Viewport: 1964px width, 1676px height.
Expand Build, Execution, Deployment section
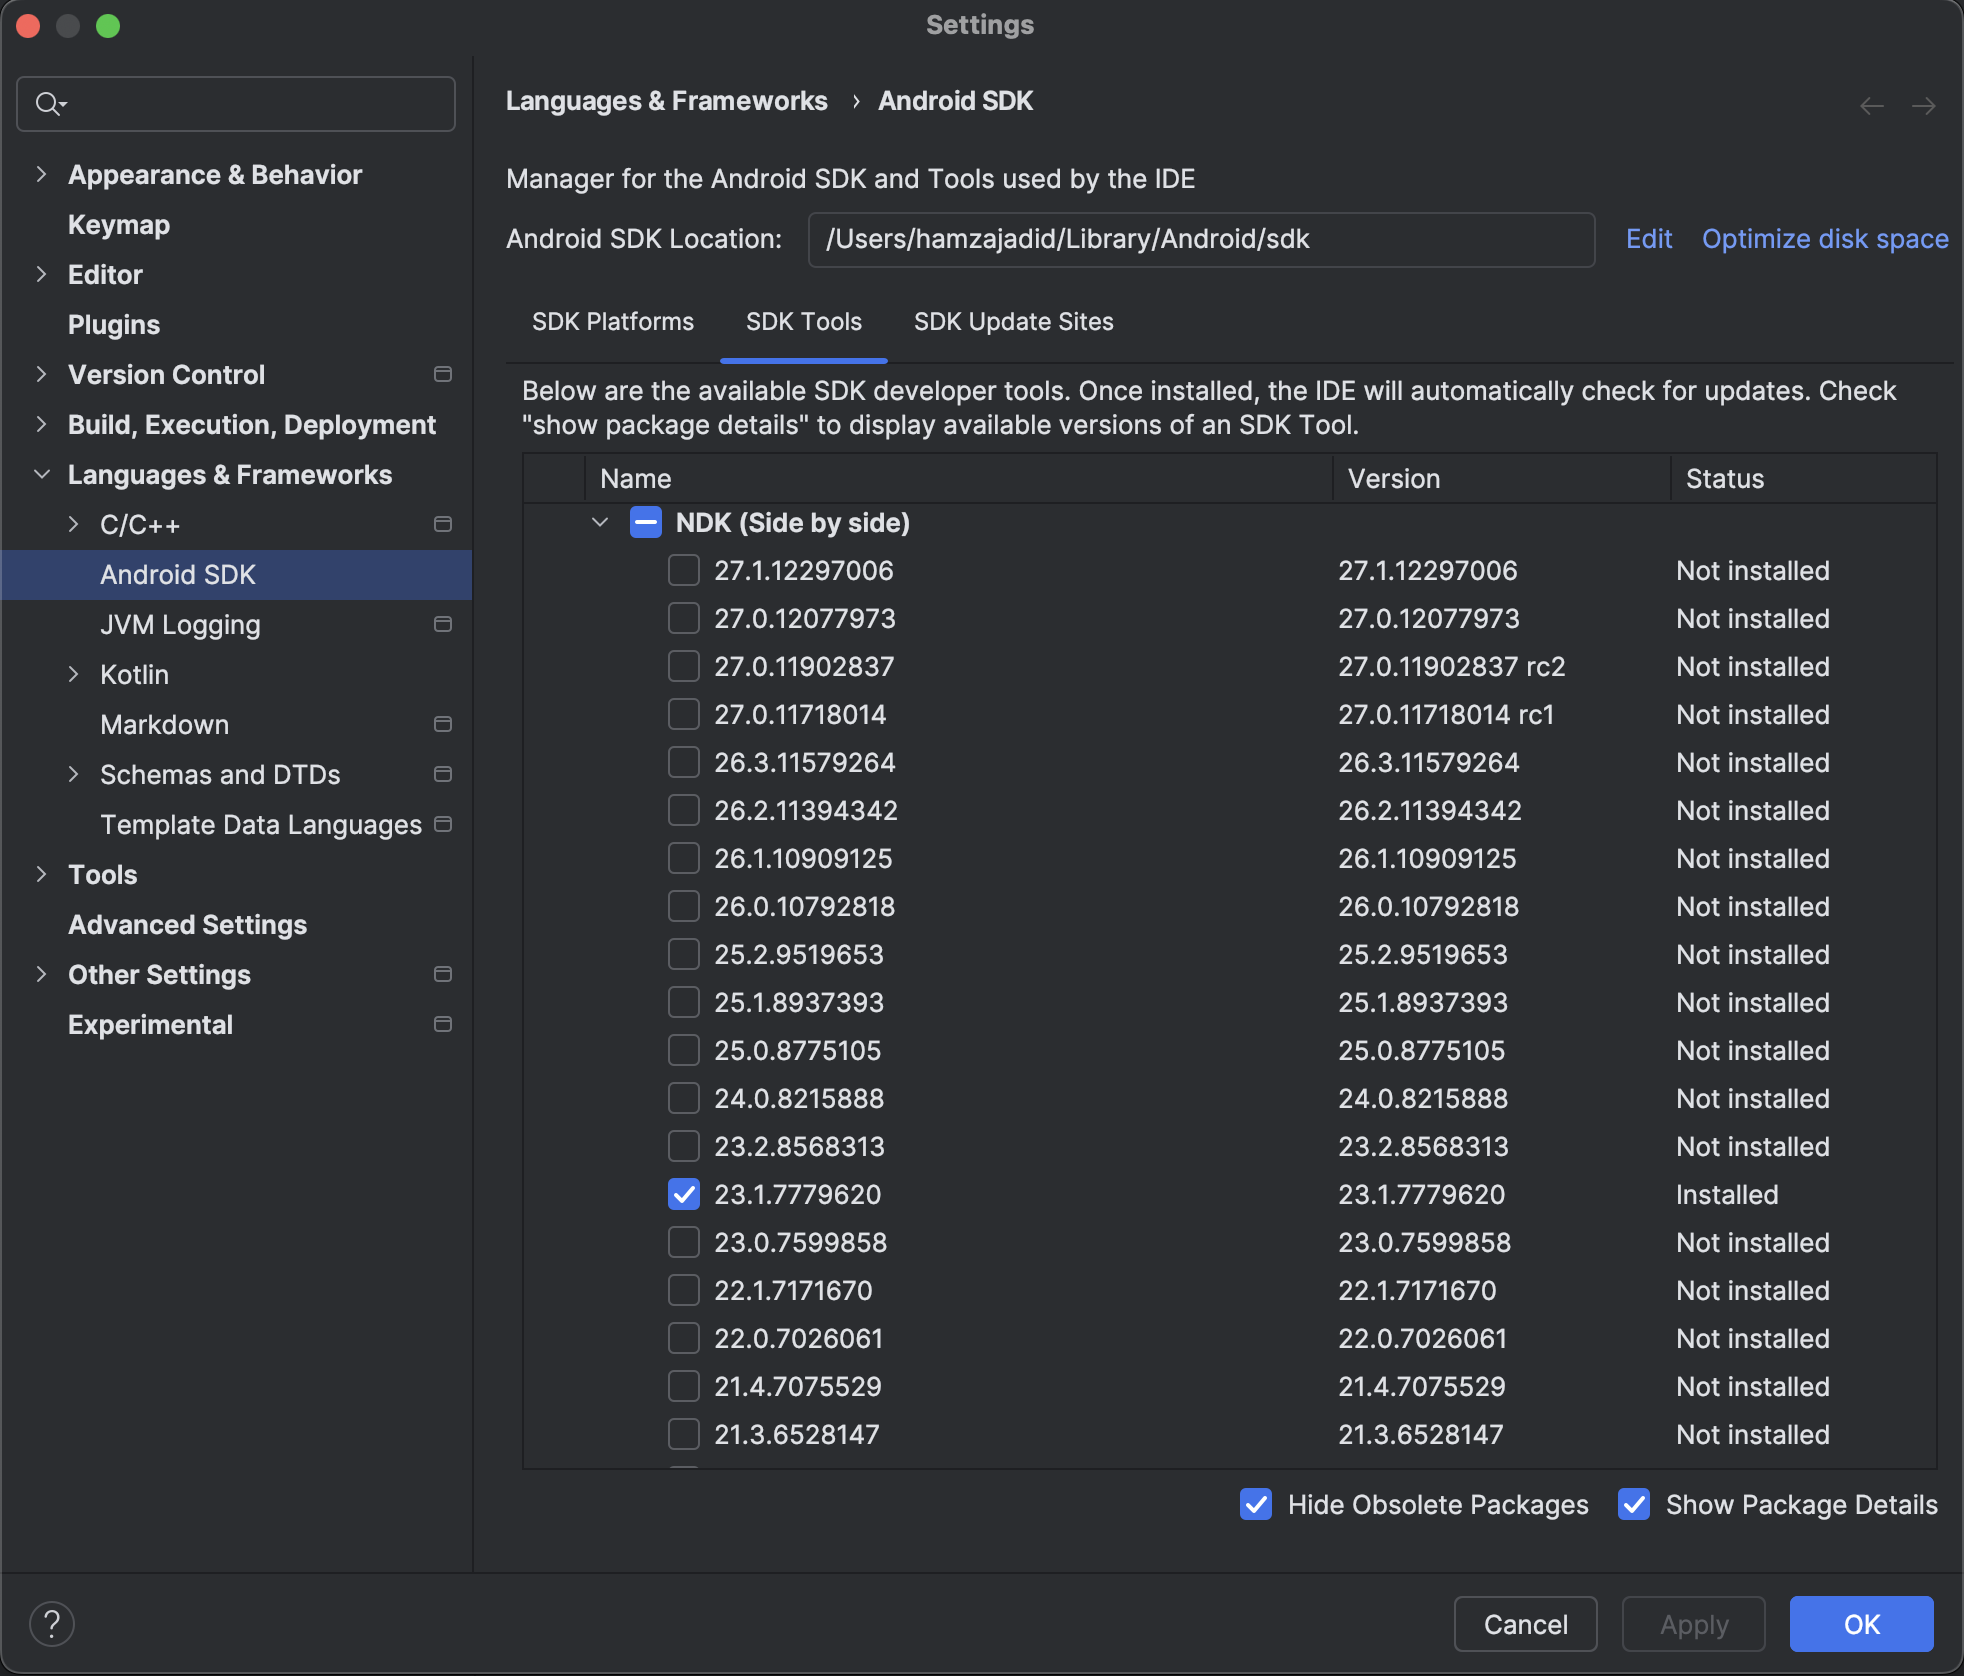(41, 424)
